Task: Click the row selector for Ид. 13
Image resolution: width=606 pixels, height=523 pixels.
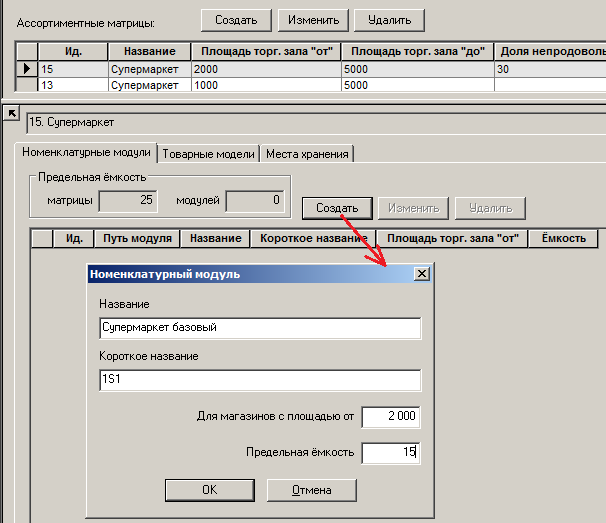Action: click(27, 85)
